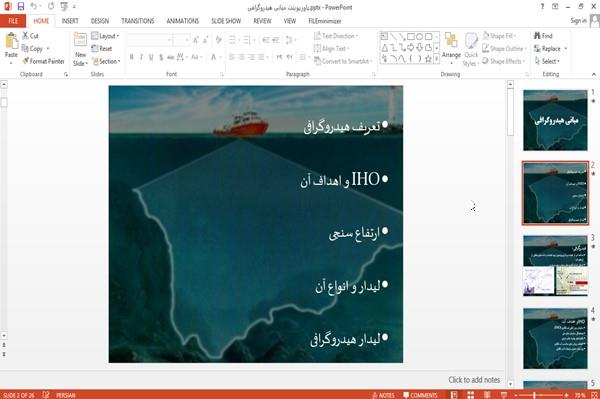Screen dimensions: 600x399
Task: Switch to SLIDE SHOW tab
Action: [x=226, y=21]
